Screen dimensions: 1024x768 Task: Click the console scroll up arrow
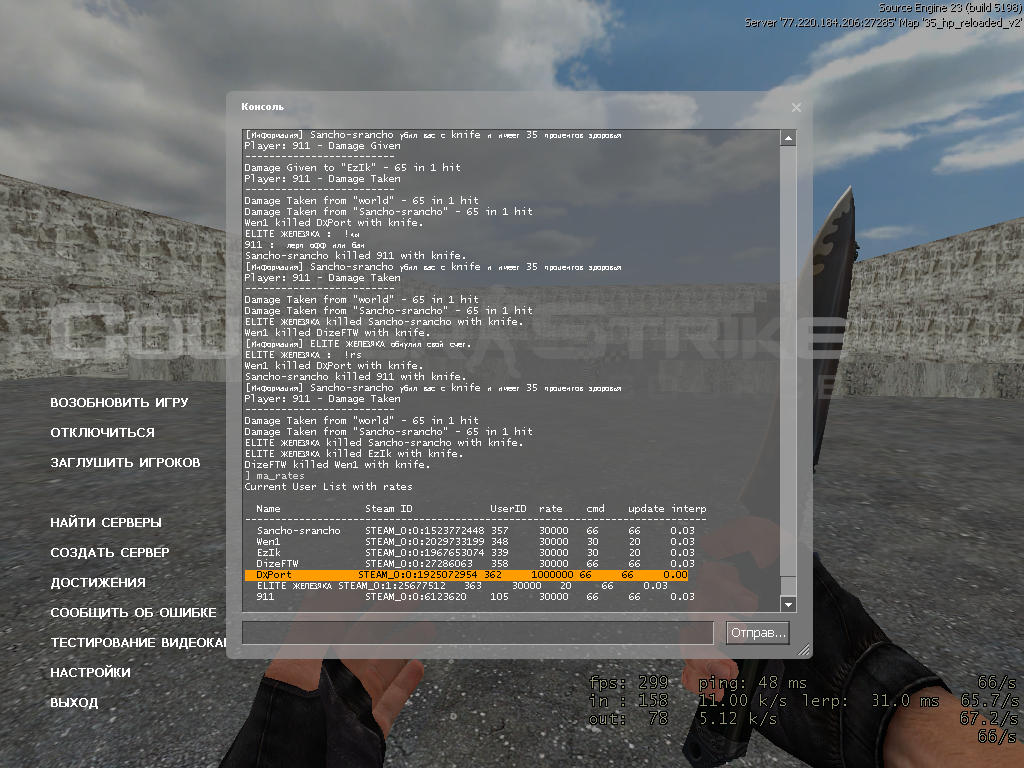pos(788,138)
